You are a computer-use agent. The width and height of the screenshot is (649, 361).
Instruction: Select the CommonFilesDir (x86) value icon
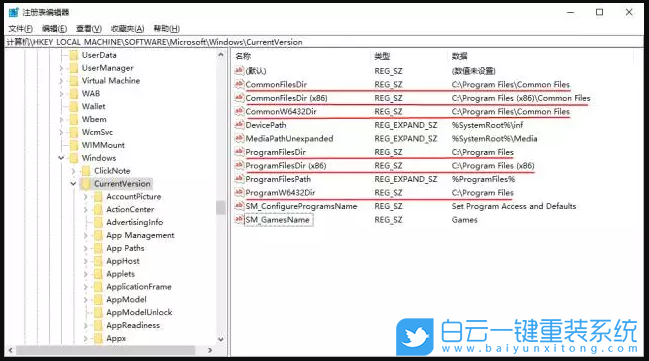tap(239, 98)
